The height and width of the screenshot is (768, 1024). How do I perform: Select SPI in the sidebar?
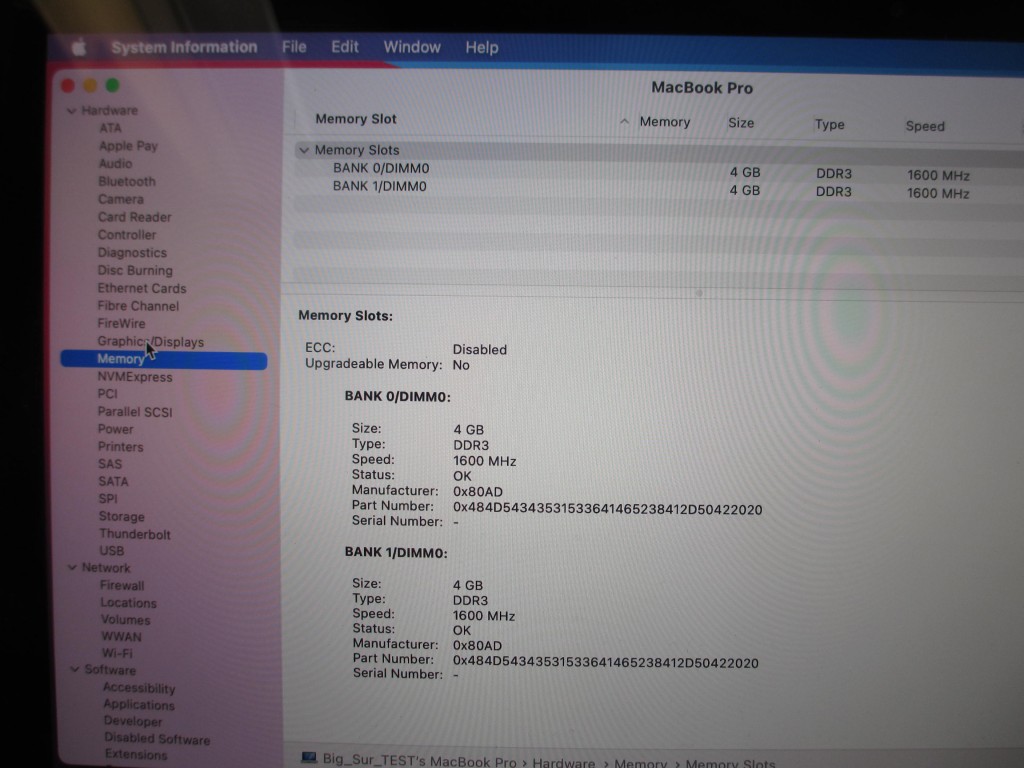pyautogui.click(x=108, y=499)
